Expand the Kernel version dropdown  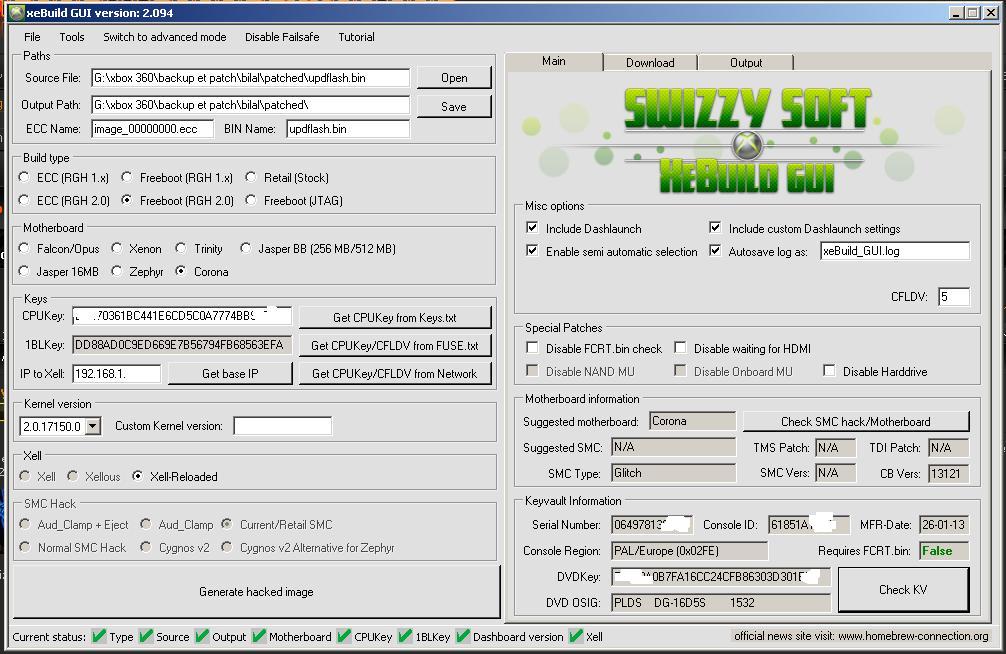(x=93, y=426)
